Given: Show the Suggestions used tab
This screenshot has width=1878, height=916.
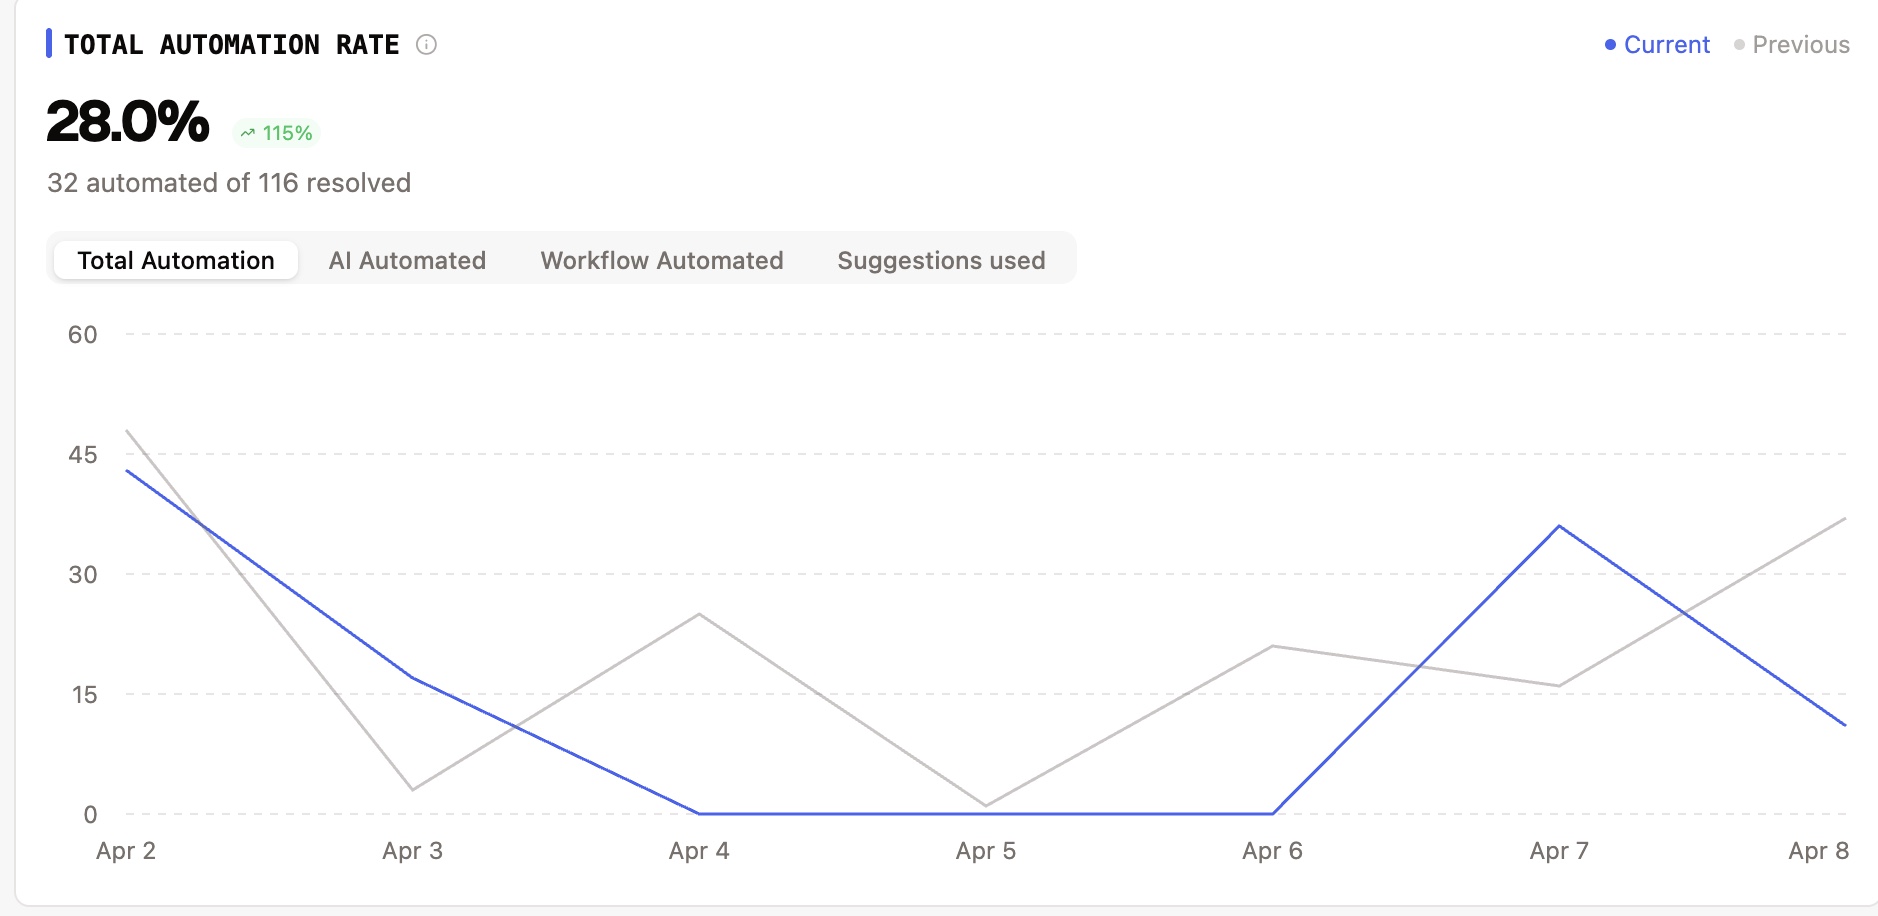Looking at the screenshot, I should coord(941,260).
